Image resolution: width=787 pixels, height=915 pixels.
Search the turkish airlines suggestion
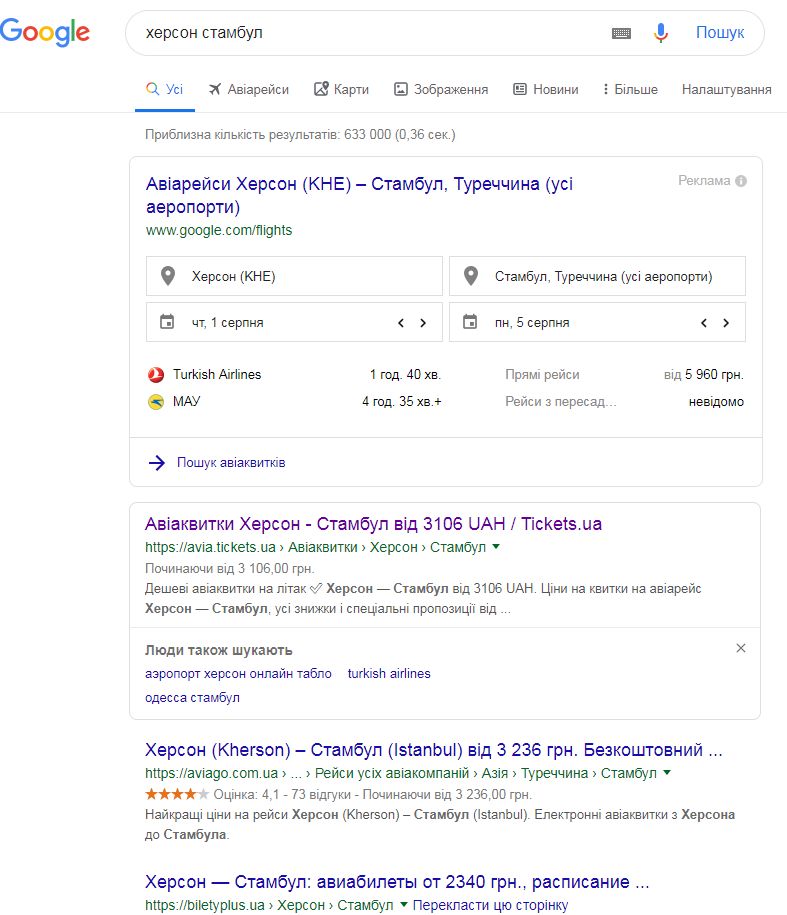click(389, 673)
